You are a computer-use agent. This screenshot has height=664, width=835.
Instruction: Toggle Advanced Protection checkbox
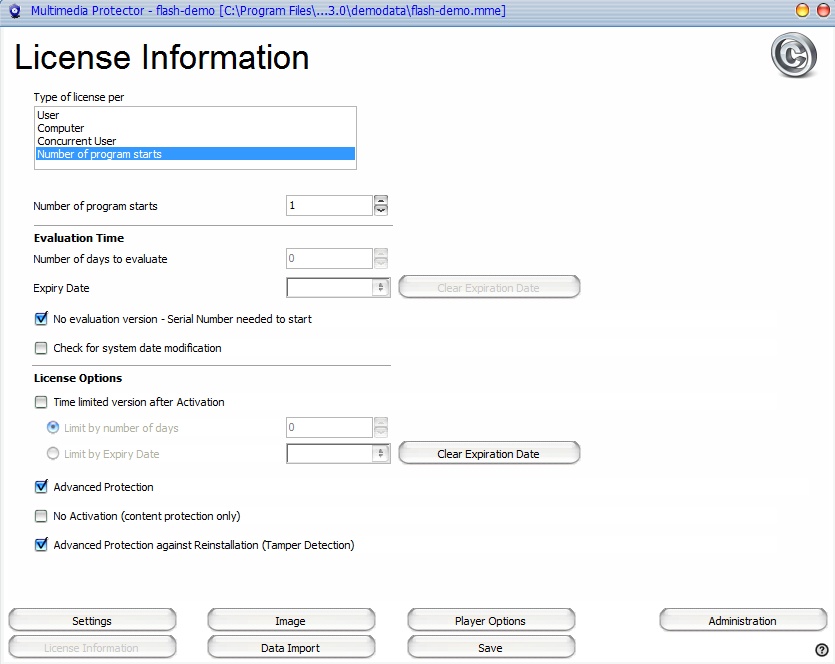(x=41, y=487)
